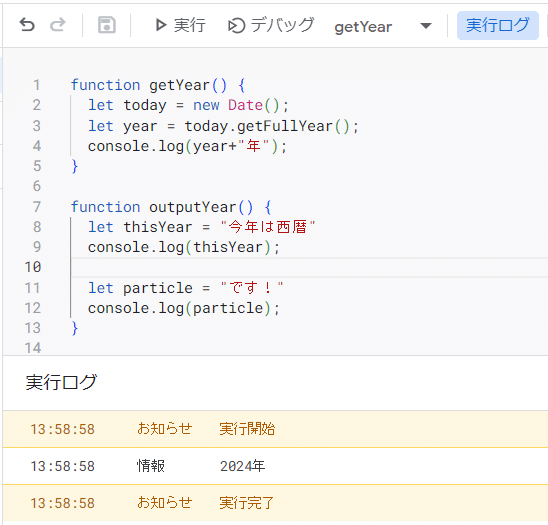The width and height of the screenshot is (548, 525).
Task: Click the undo arrow icon
Action: pyautogui.click(x=27, y=25)
